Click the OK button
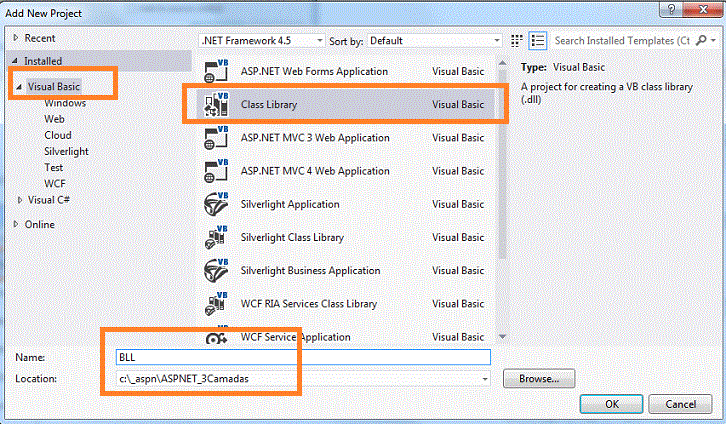 611,404
